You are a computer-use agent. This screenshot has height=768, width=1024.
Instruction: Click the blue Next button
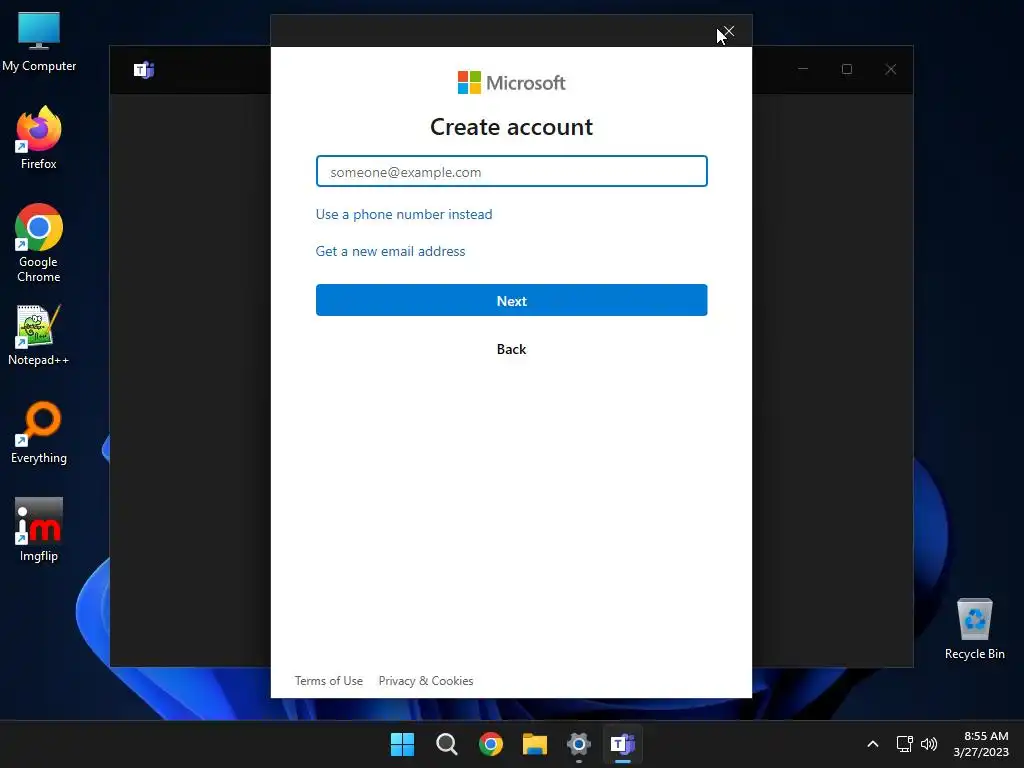(x=511, y=300)
